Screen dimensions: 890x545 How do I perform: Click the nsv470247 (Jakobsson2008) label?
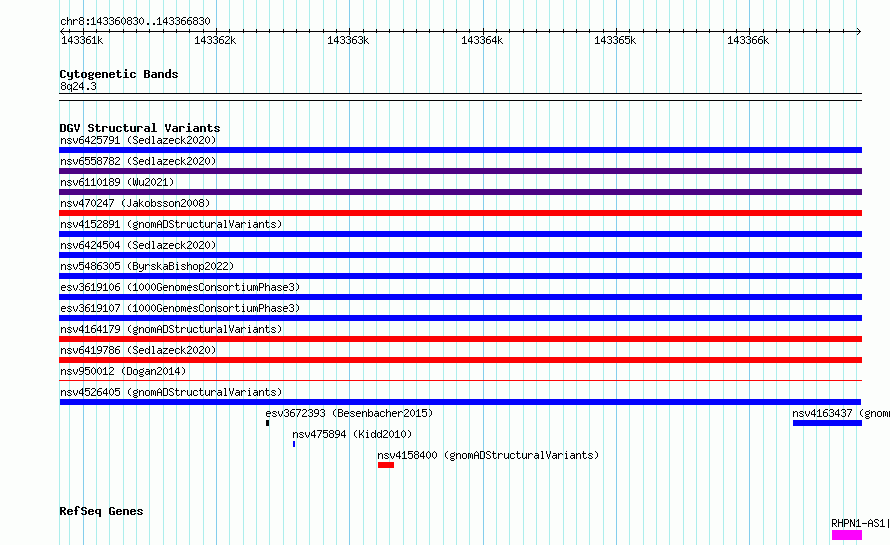(135, 203)
